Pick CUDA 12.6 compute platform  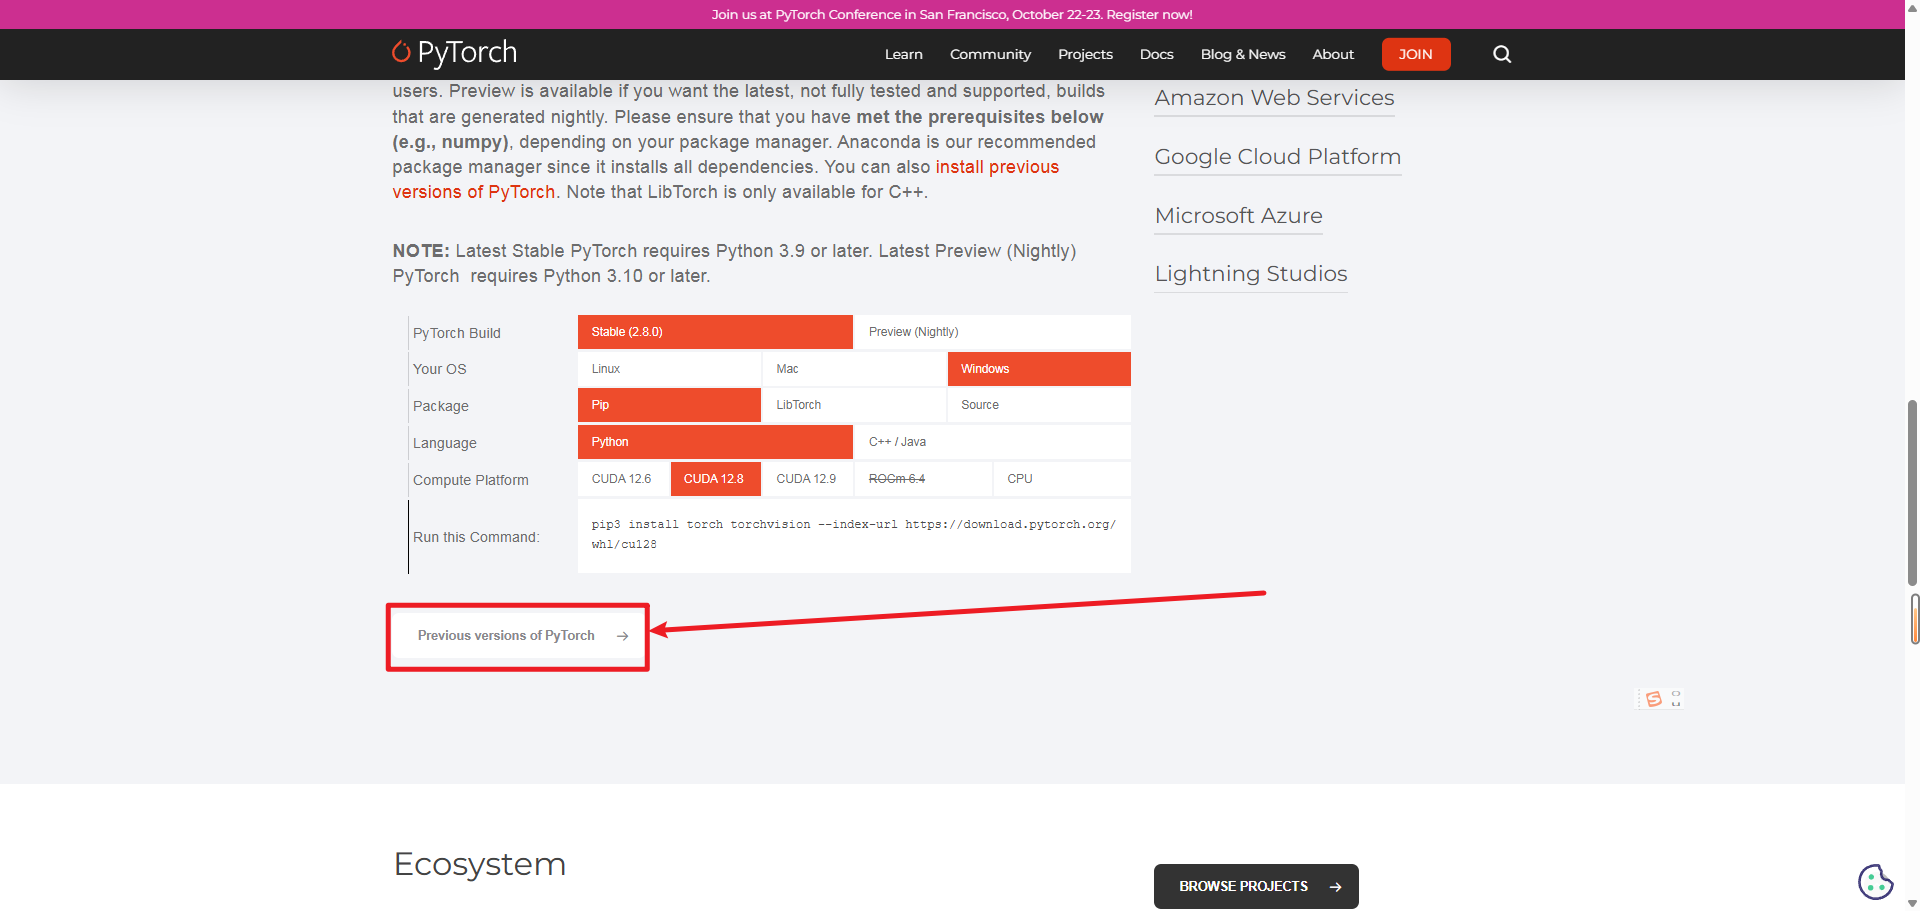pyautogui.click(x=623, y=479)
